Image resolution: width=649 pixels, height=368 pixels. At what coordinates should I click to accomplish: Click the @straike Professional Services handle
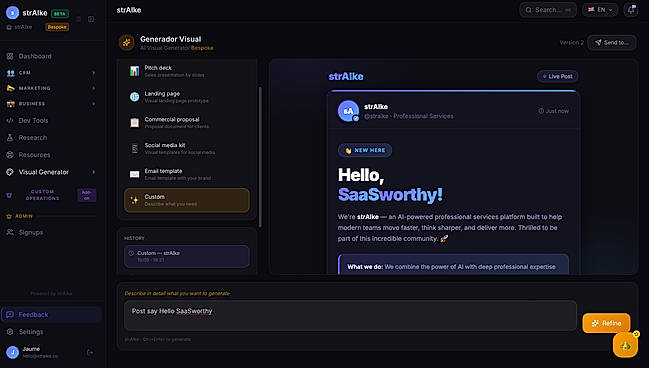pyautogui.click(x=409, y=116)
